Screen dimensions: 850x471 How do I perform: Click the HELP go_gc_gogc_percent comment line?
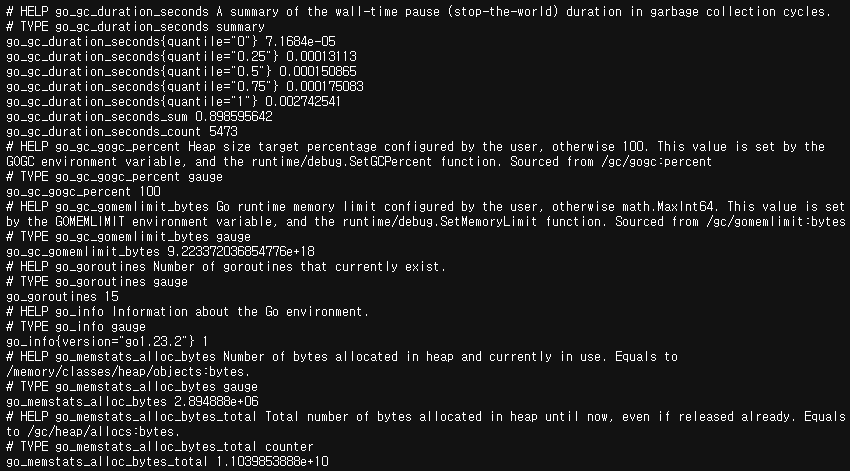[x=415, y=154]
